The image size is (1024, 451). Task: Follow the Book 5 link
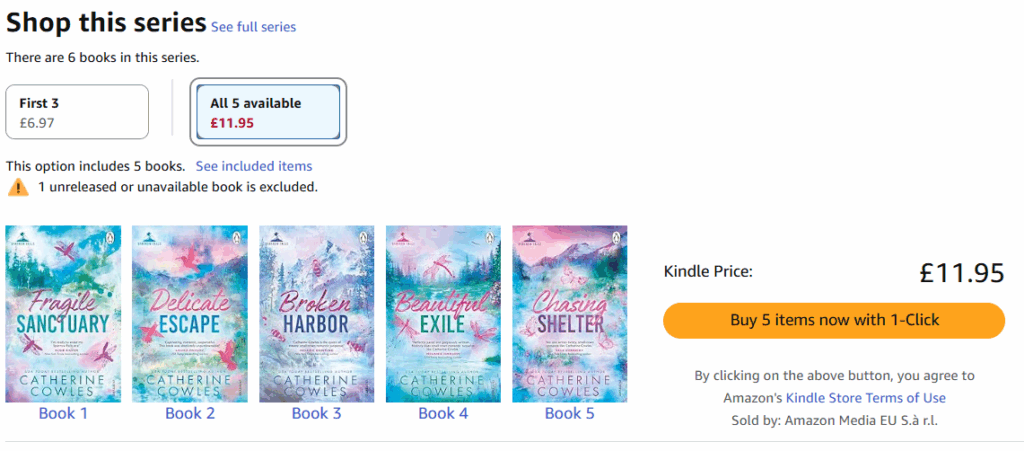point(570,413)
